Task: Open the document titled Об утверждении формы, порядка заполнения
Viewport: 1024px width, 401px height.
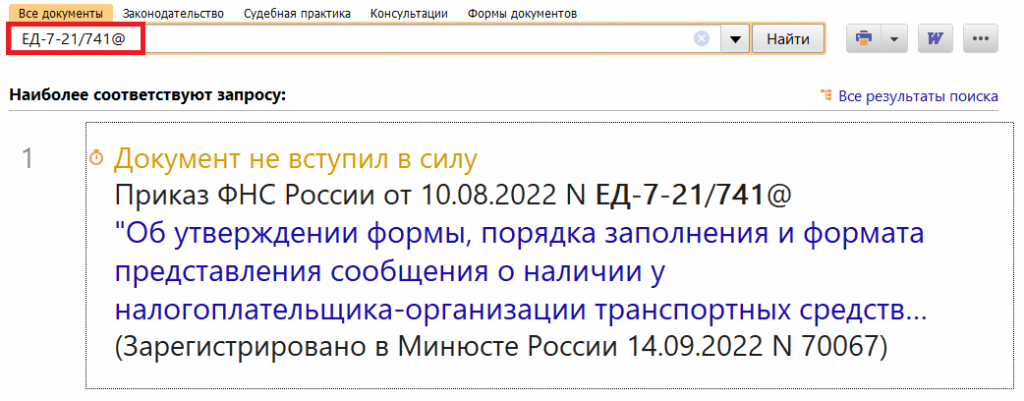Action: 520,273
